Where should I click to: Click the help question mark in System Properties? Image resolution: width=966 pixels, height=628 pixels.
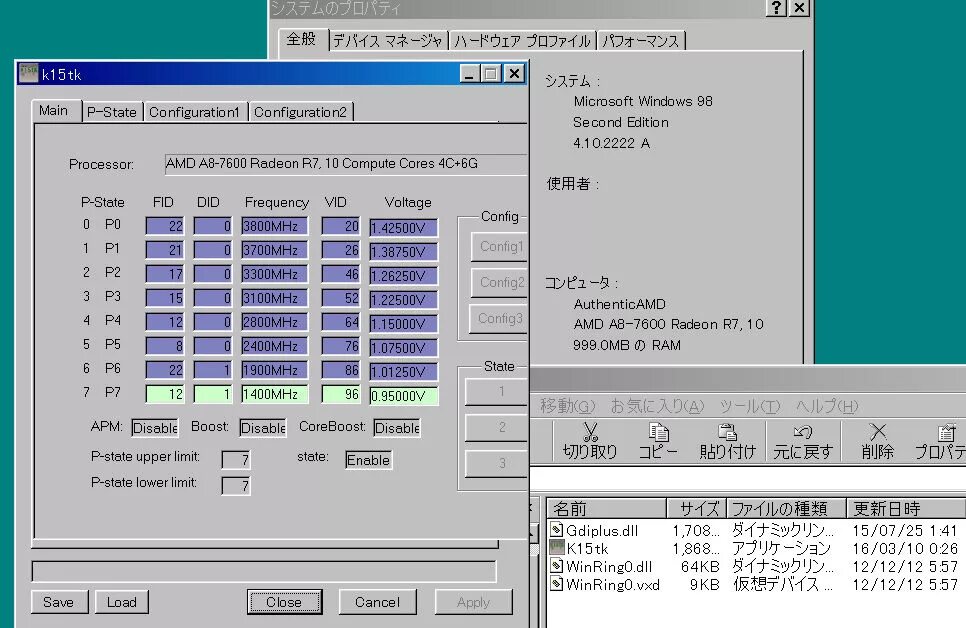point(776,8)
